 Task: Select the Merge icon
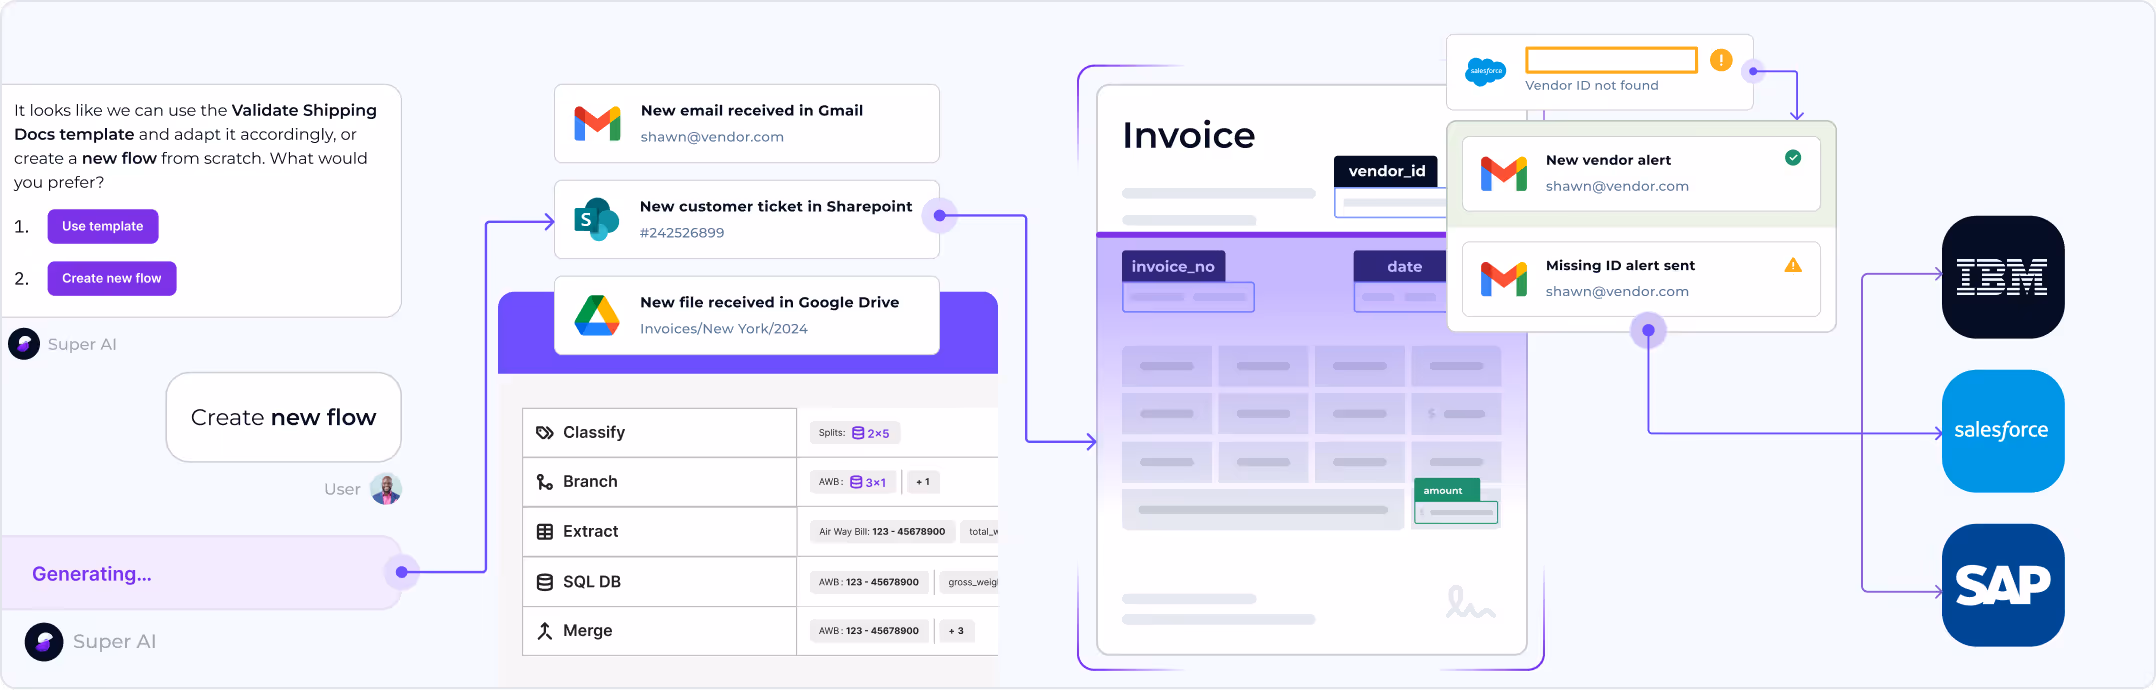(x=545, y=631)
